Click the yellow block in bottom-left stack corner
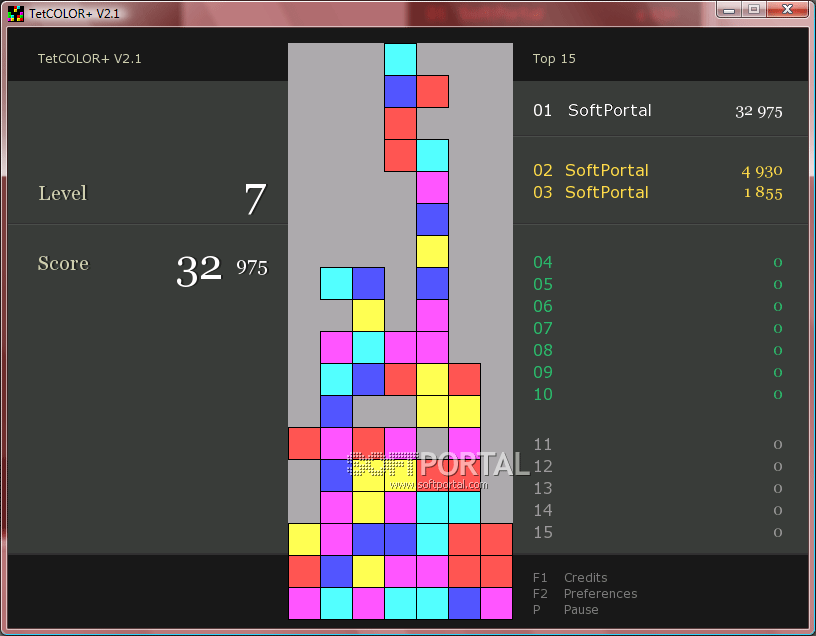Screen dimensions: 816x636 304,540
